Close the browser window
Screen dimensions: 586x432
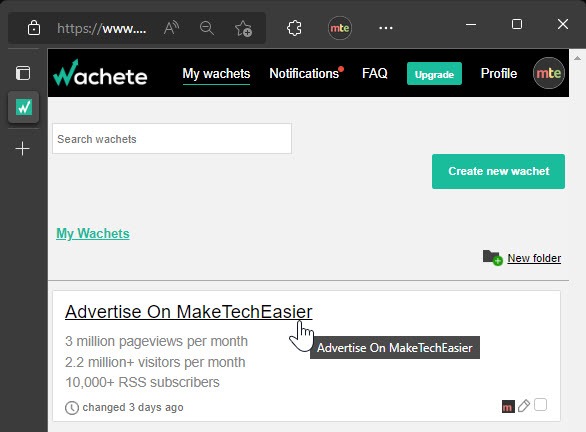click(563, 24)
